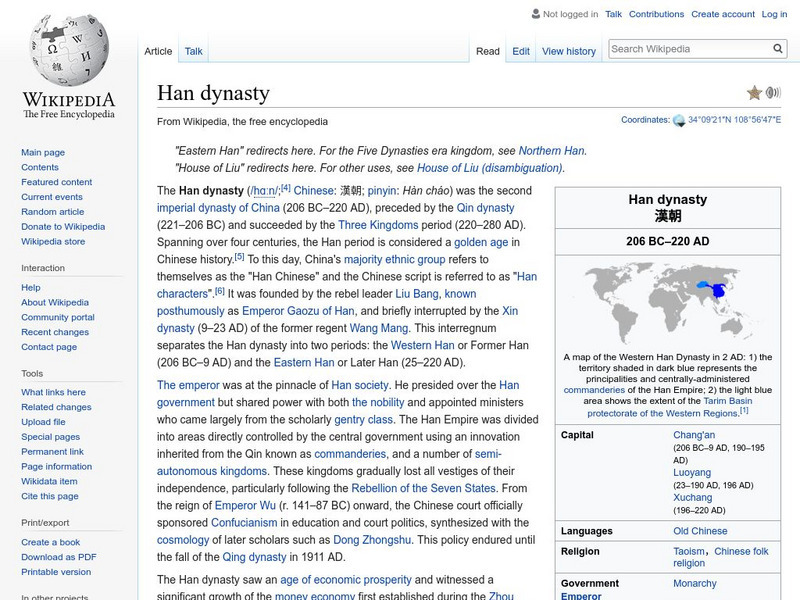Viewport: 800px width, 600px height.
Task: Click Cite this page
Action: [49, 495]
